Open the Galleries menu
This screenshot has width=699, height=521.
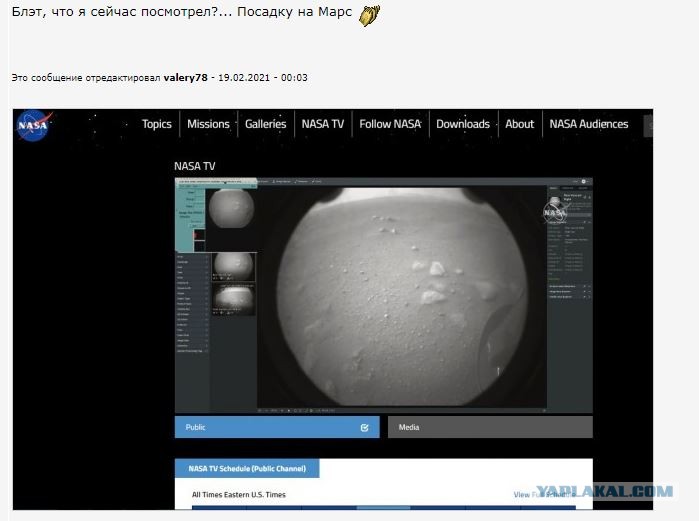coord(266,124)
